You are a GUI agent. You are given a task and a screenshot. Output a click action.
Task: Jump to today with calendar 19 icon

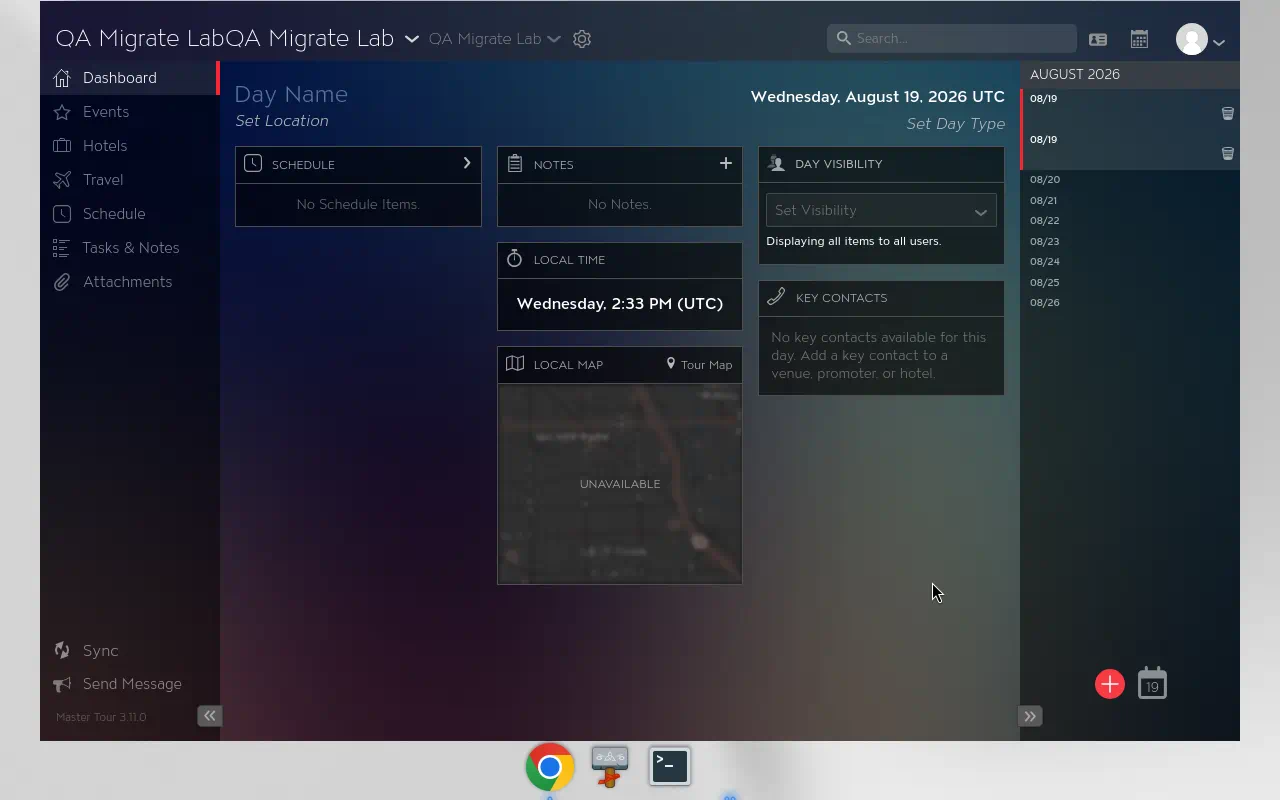coord(1152,683)
